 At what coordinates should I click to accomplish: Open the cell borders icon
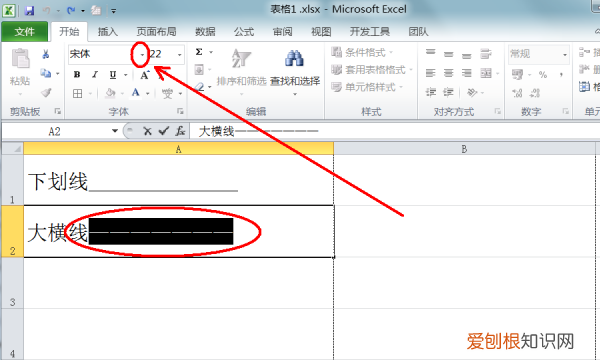tap(78, 93)
